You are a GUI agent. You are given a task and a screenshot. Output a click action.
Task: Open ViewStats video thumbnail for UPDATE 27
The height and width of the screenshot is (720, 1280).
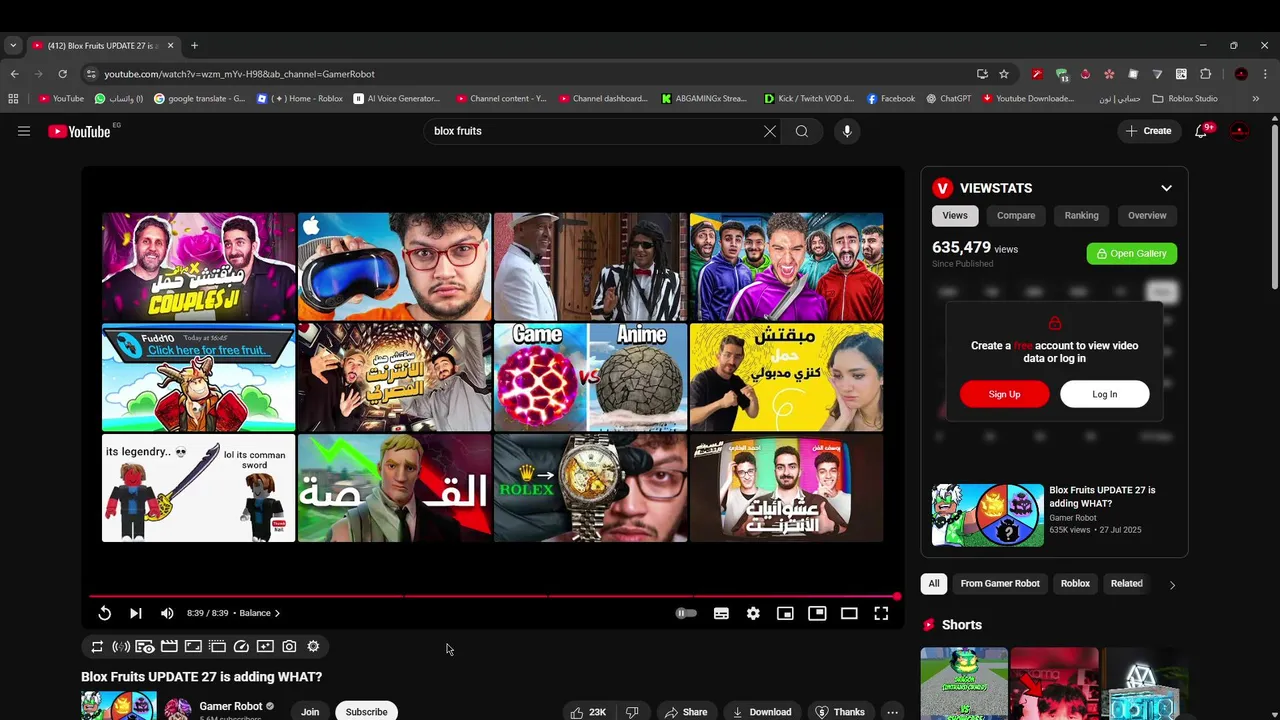pos(988,515)
